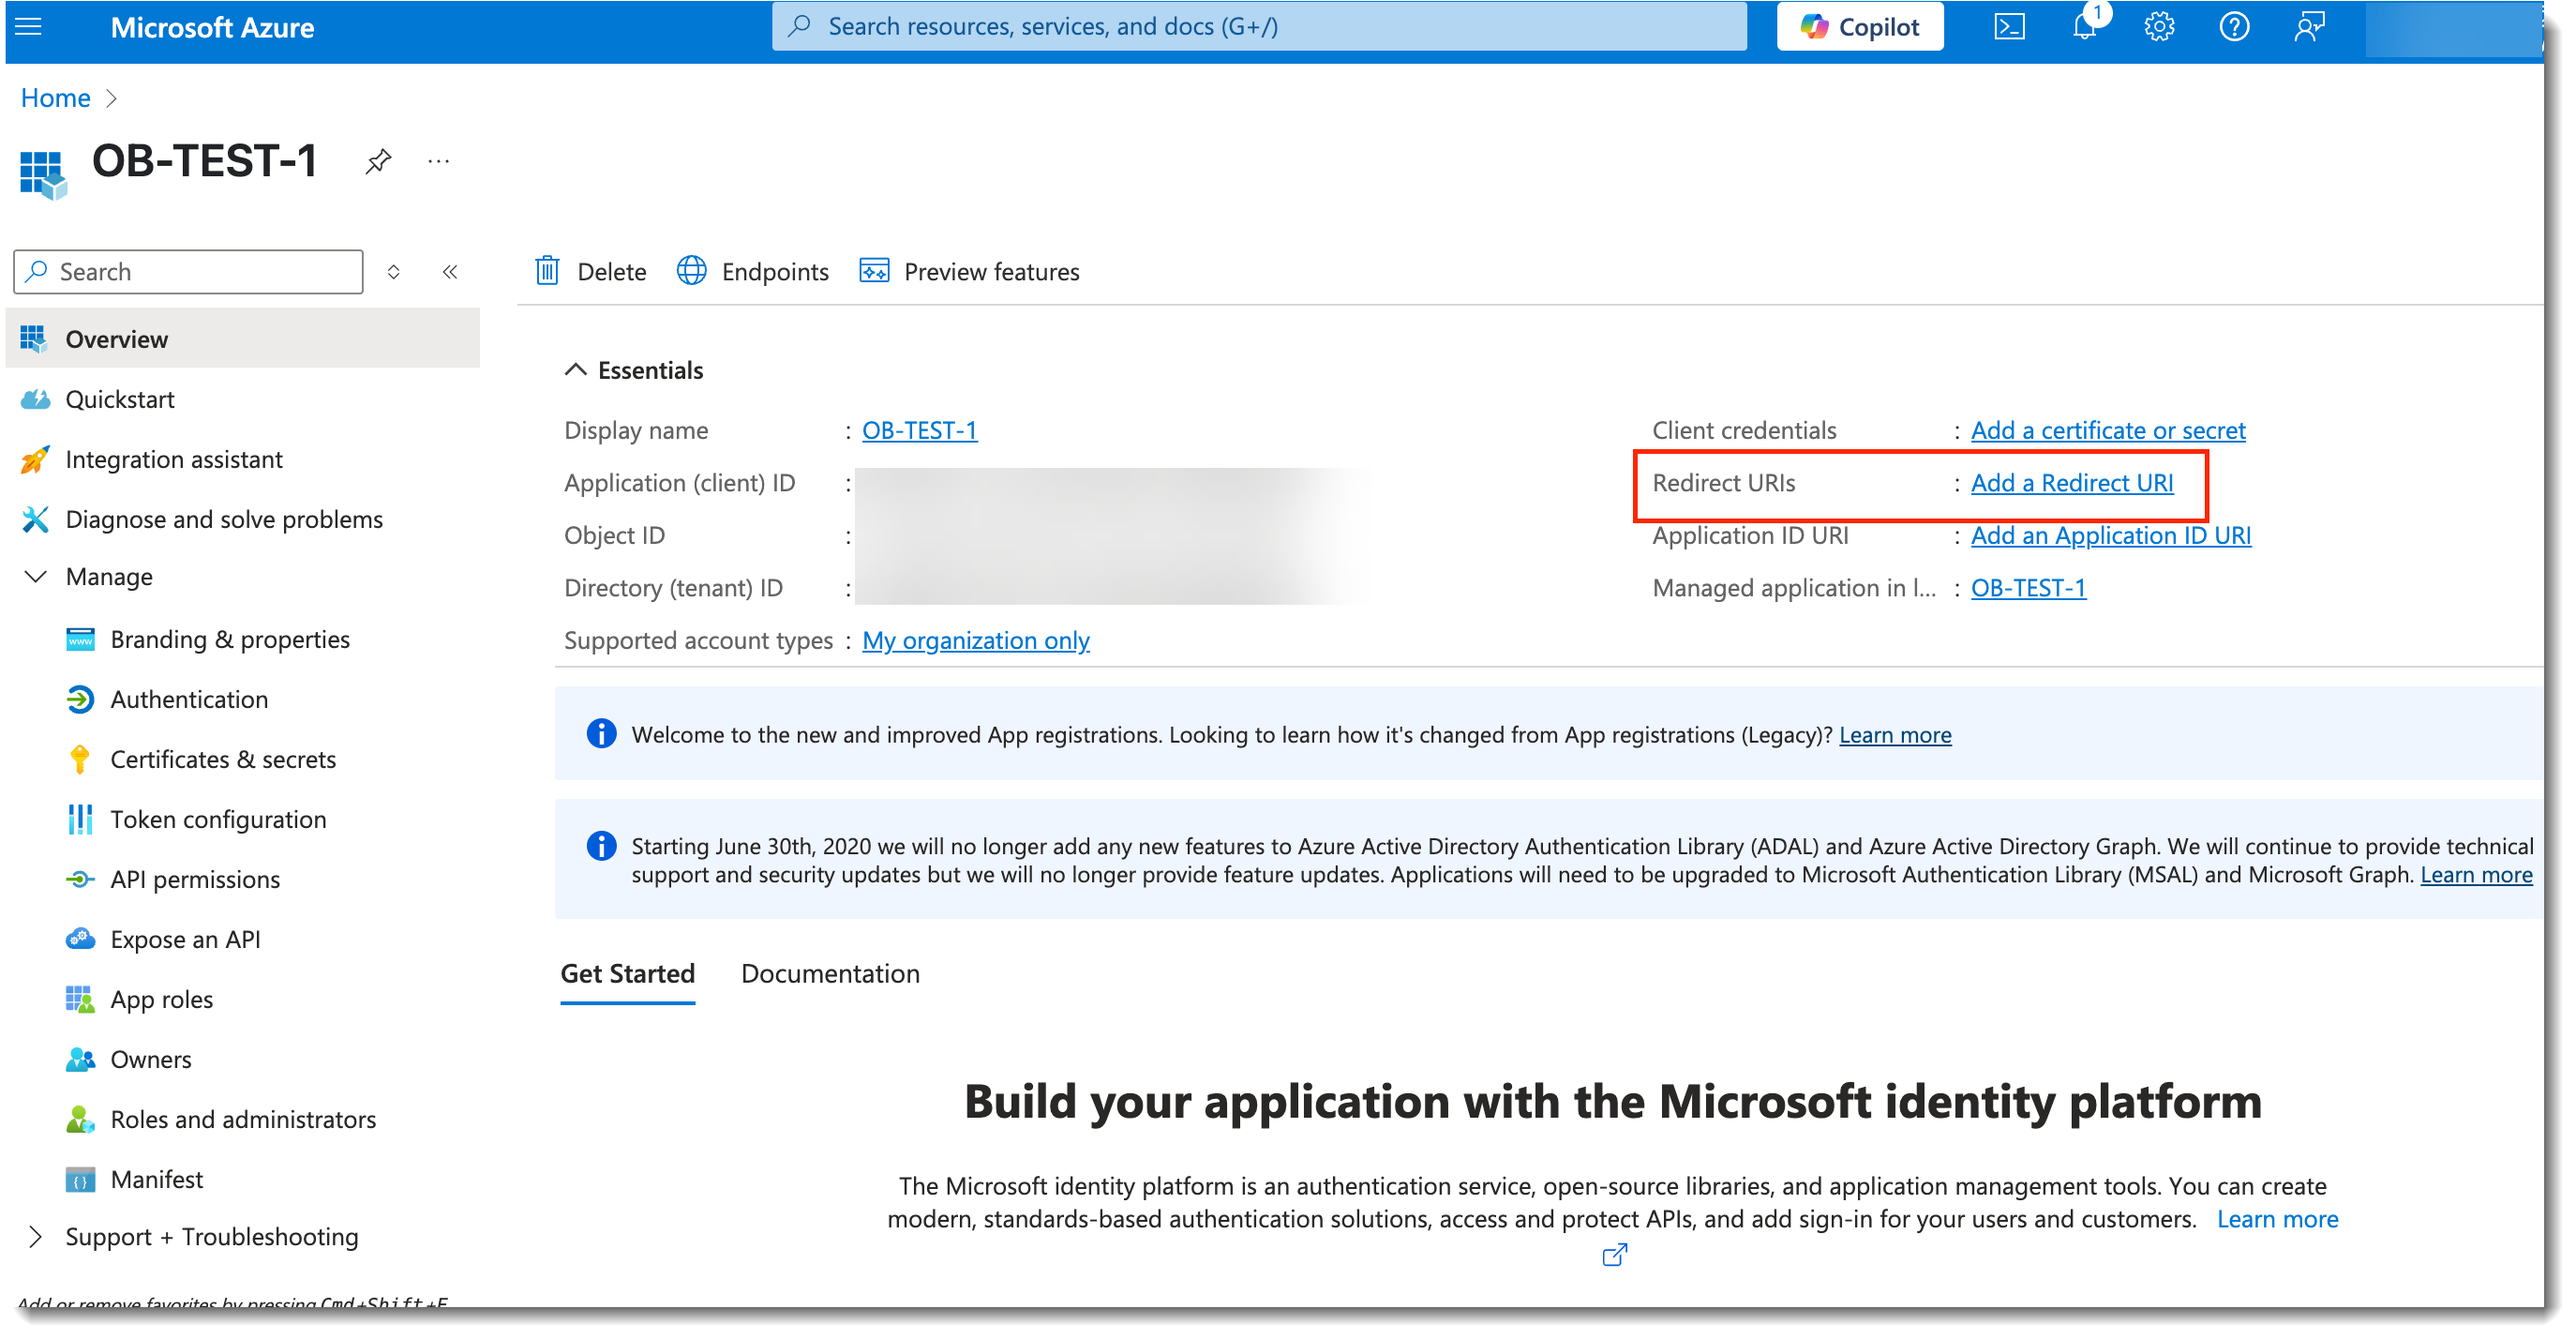
Task: Open Cloud Shell from the top bar
Action: coord(2009,27)
